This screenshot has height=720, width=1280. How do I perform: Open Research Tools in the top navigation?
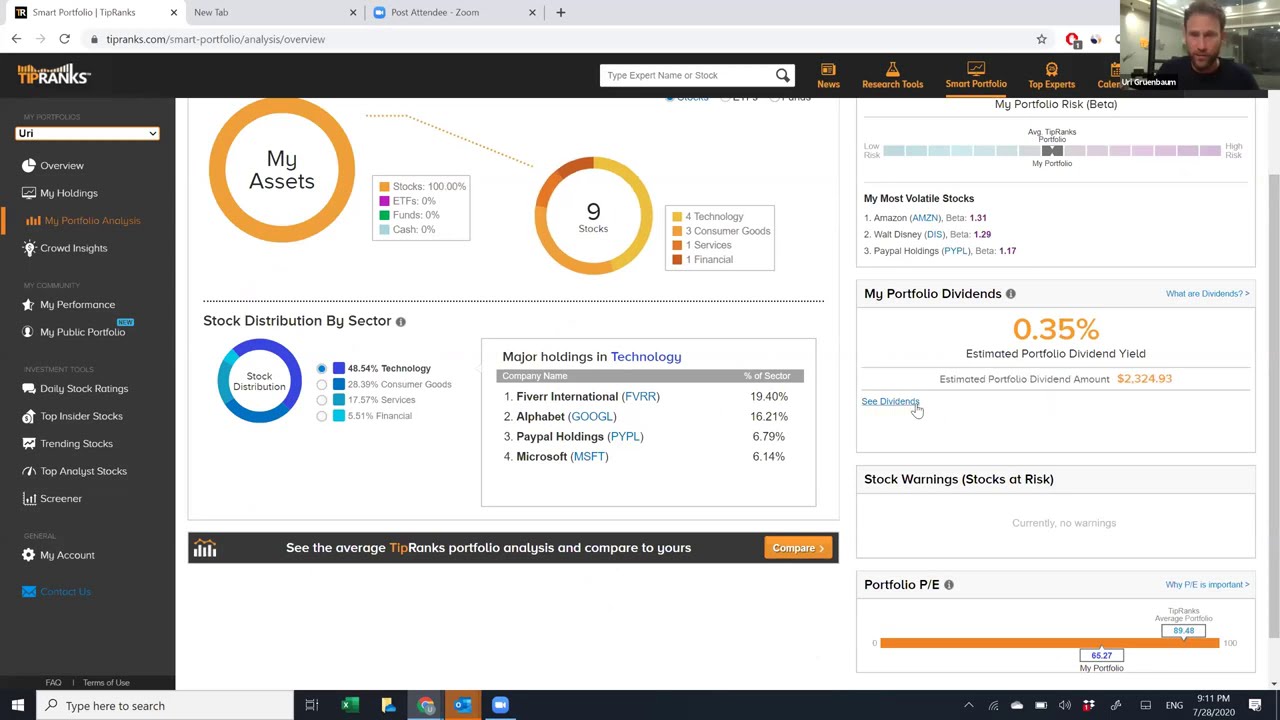point(892,75)
